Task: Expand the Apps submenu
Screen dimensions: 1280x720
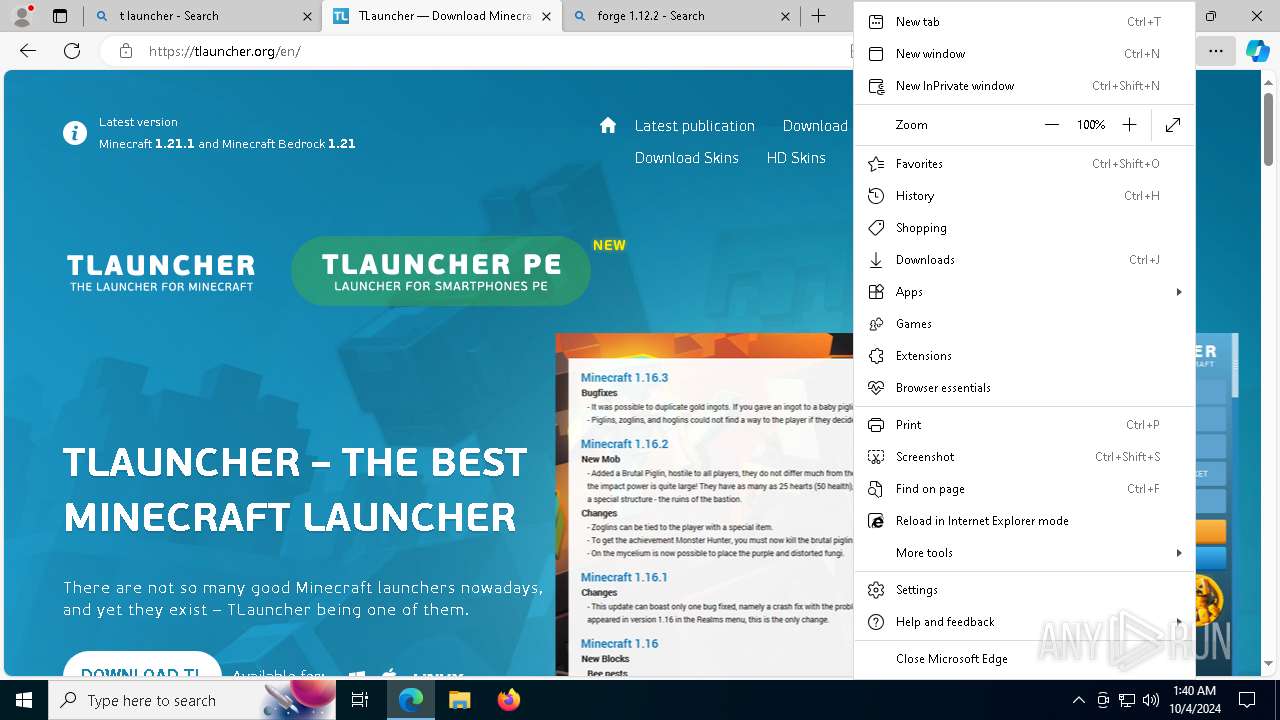Action: tap(1024, 292)
